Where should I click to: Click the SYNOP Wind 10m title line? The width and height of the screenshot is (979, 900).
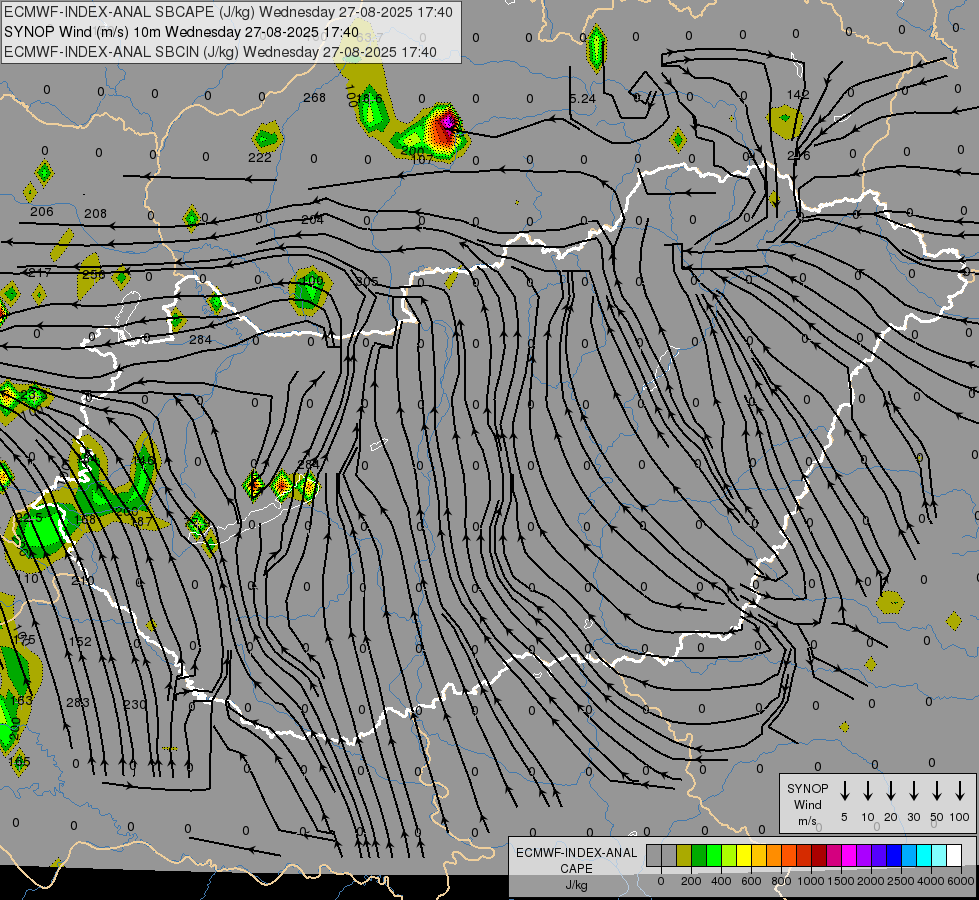[181, 32]
